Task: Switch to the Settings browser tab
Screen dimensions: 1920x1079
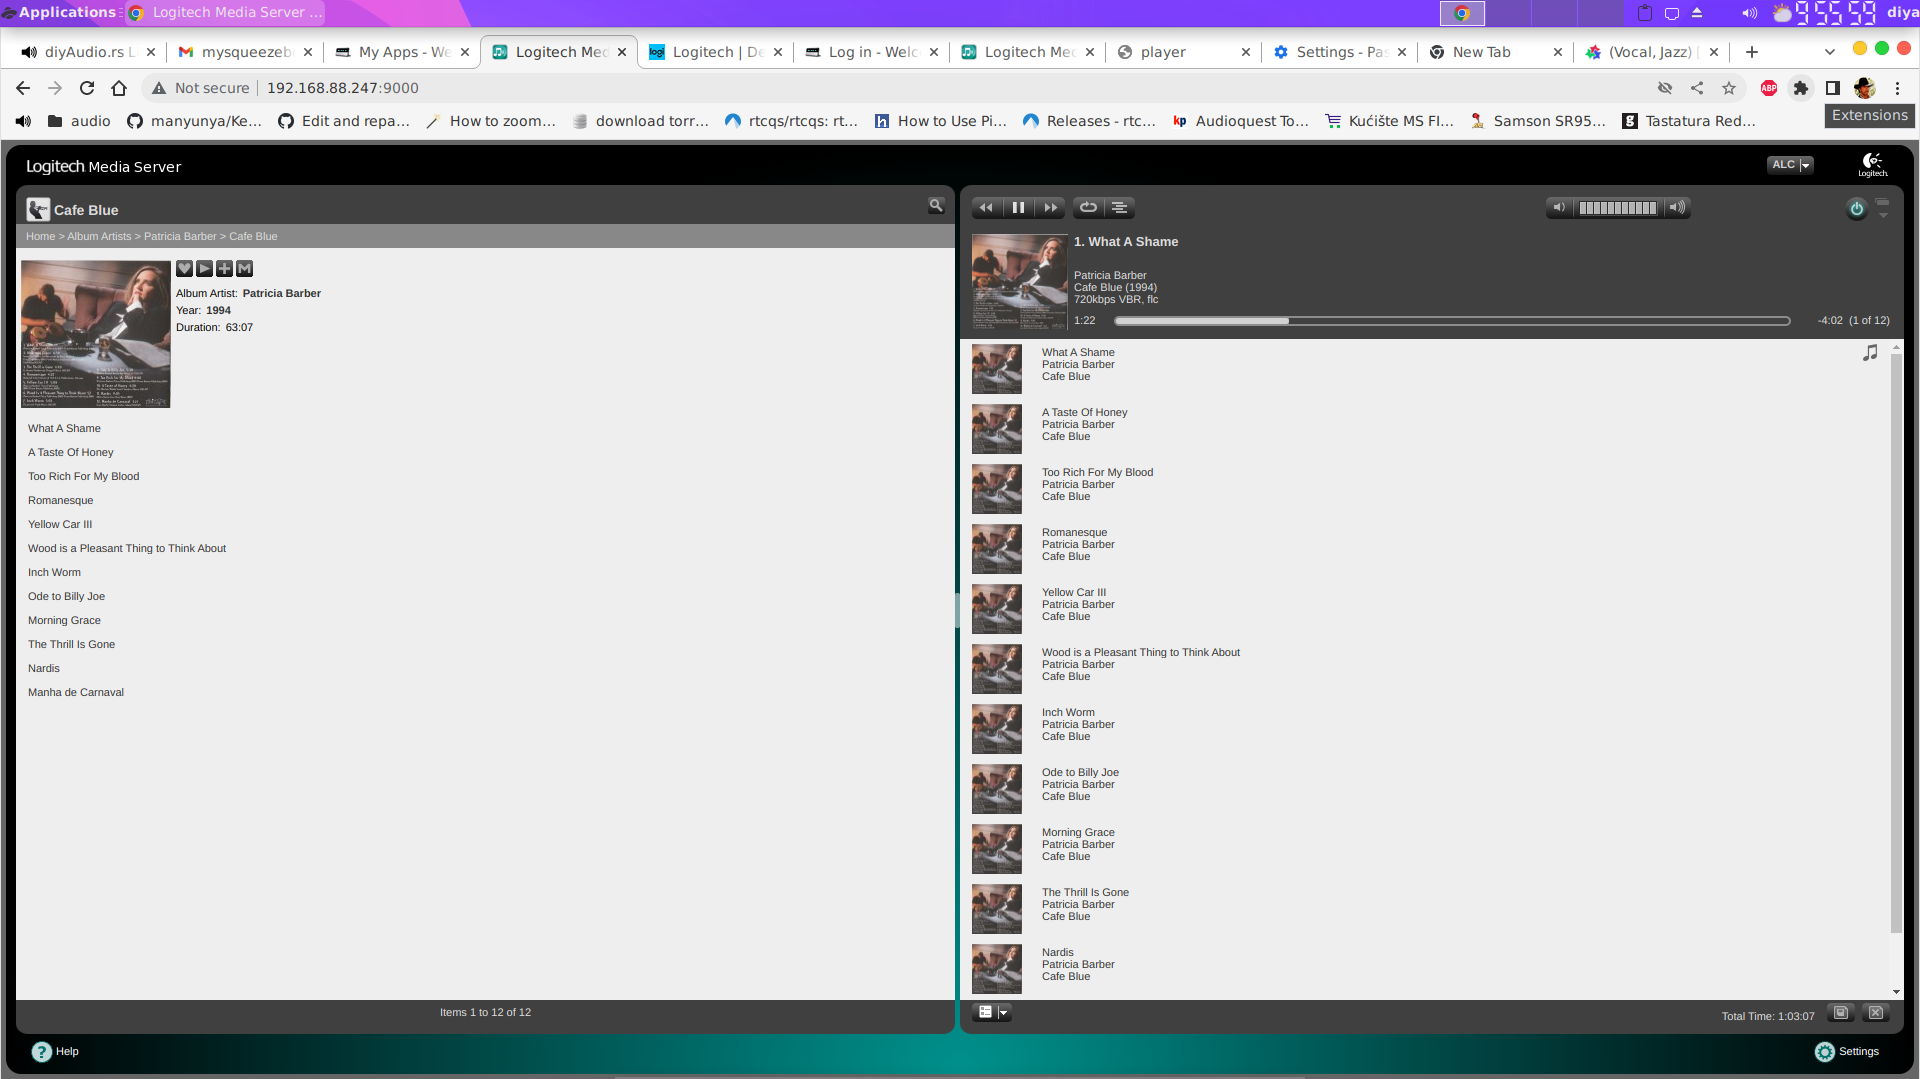Action: pyautogui.click(x=1340, y=52)
